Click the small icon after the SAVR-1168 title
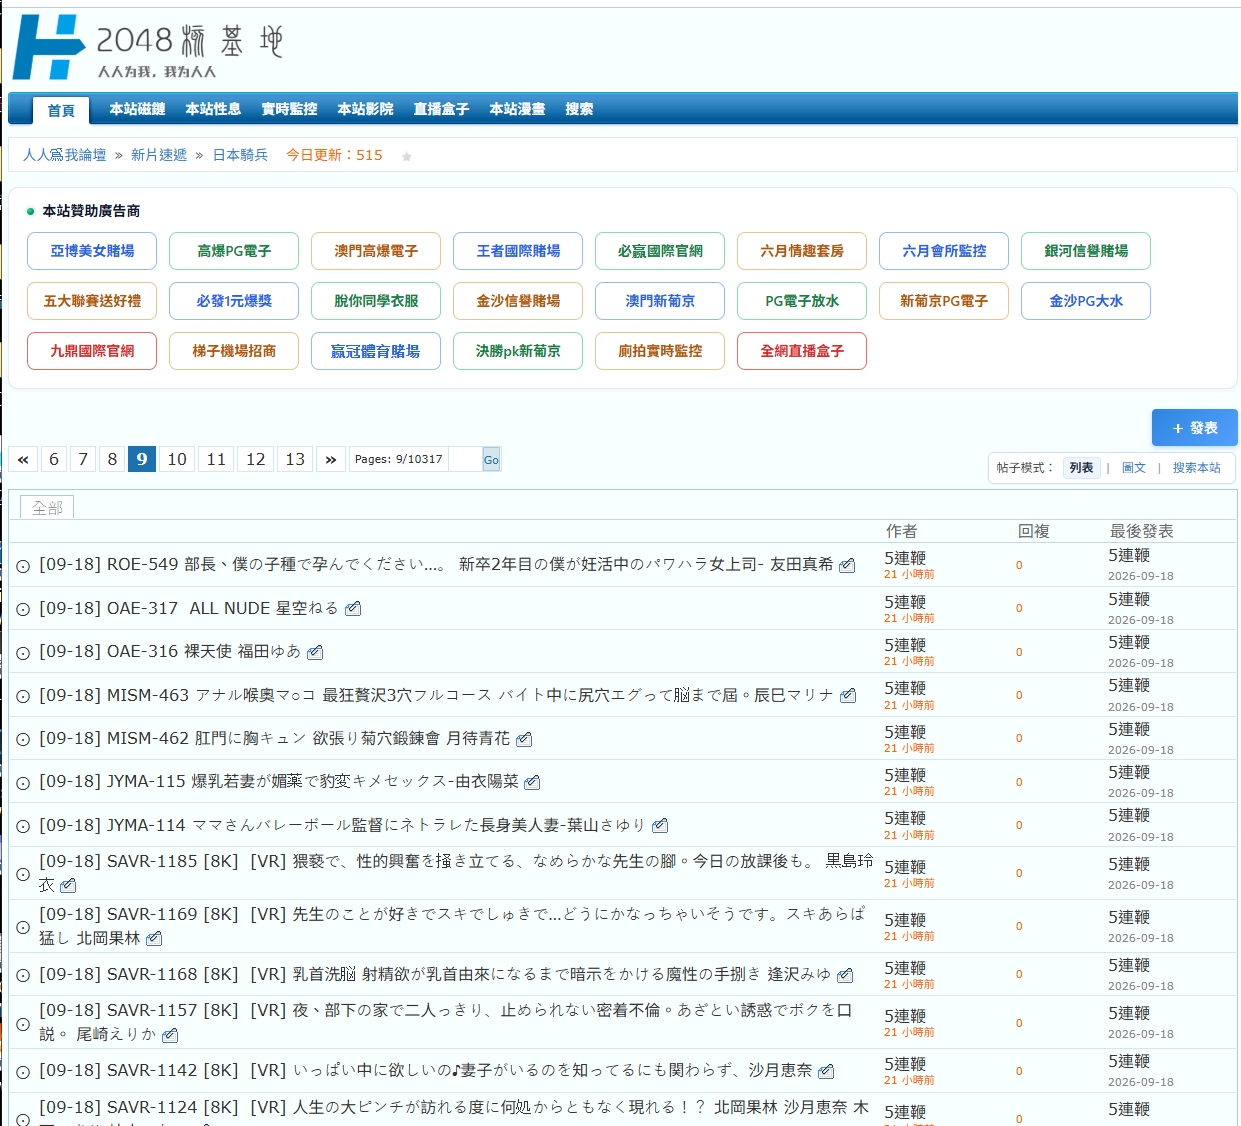Viewport: 1241px width, 1126px height. (x=845, y=974)
